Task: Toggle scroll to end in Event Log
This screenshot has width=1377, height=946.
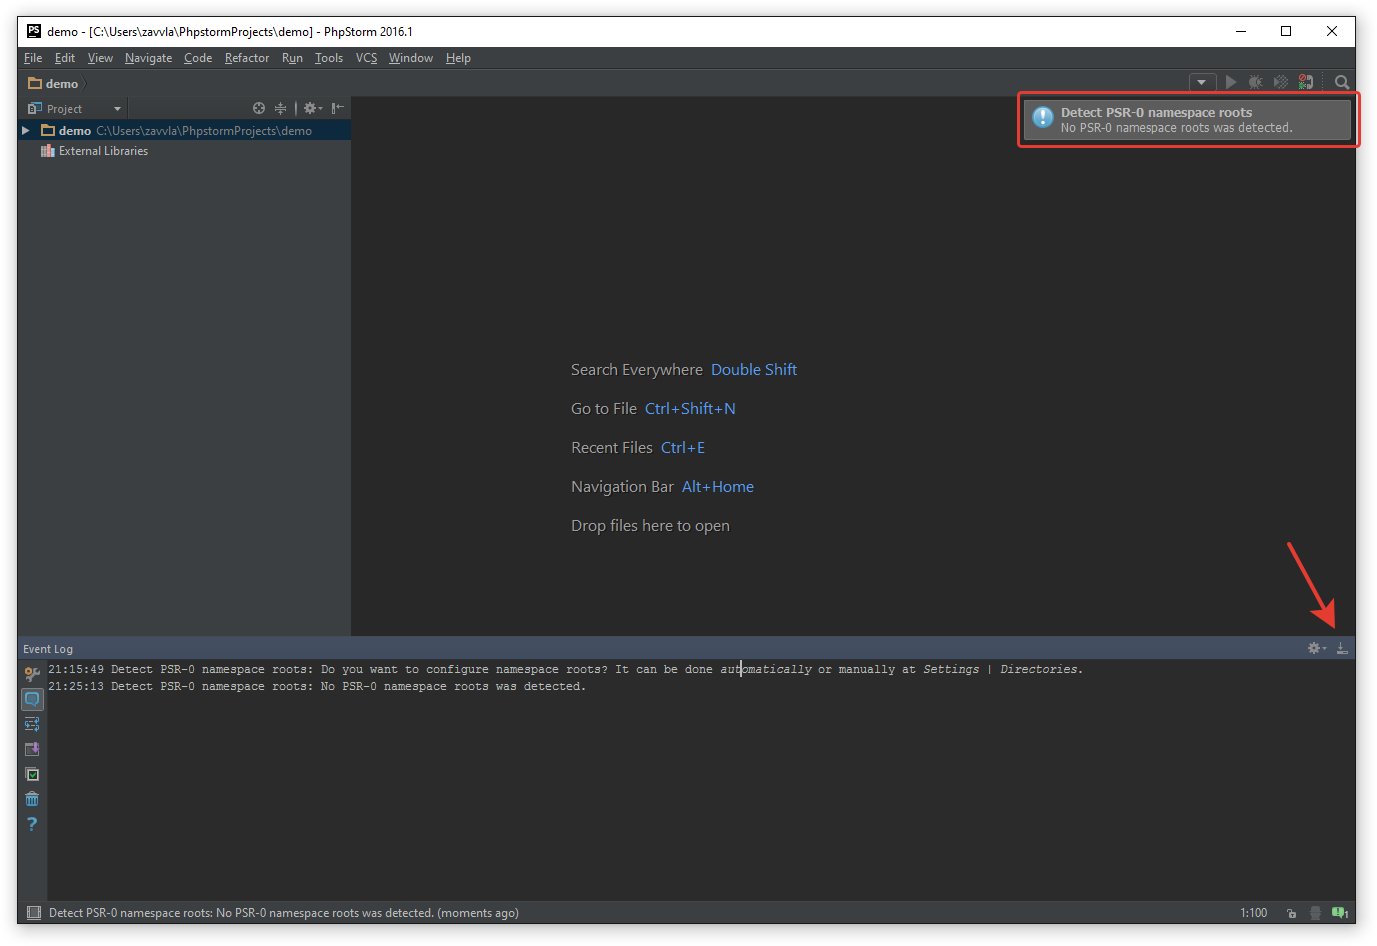Action: [x=32, y=749]
